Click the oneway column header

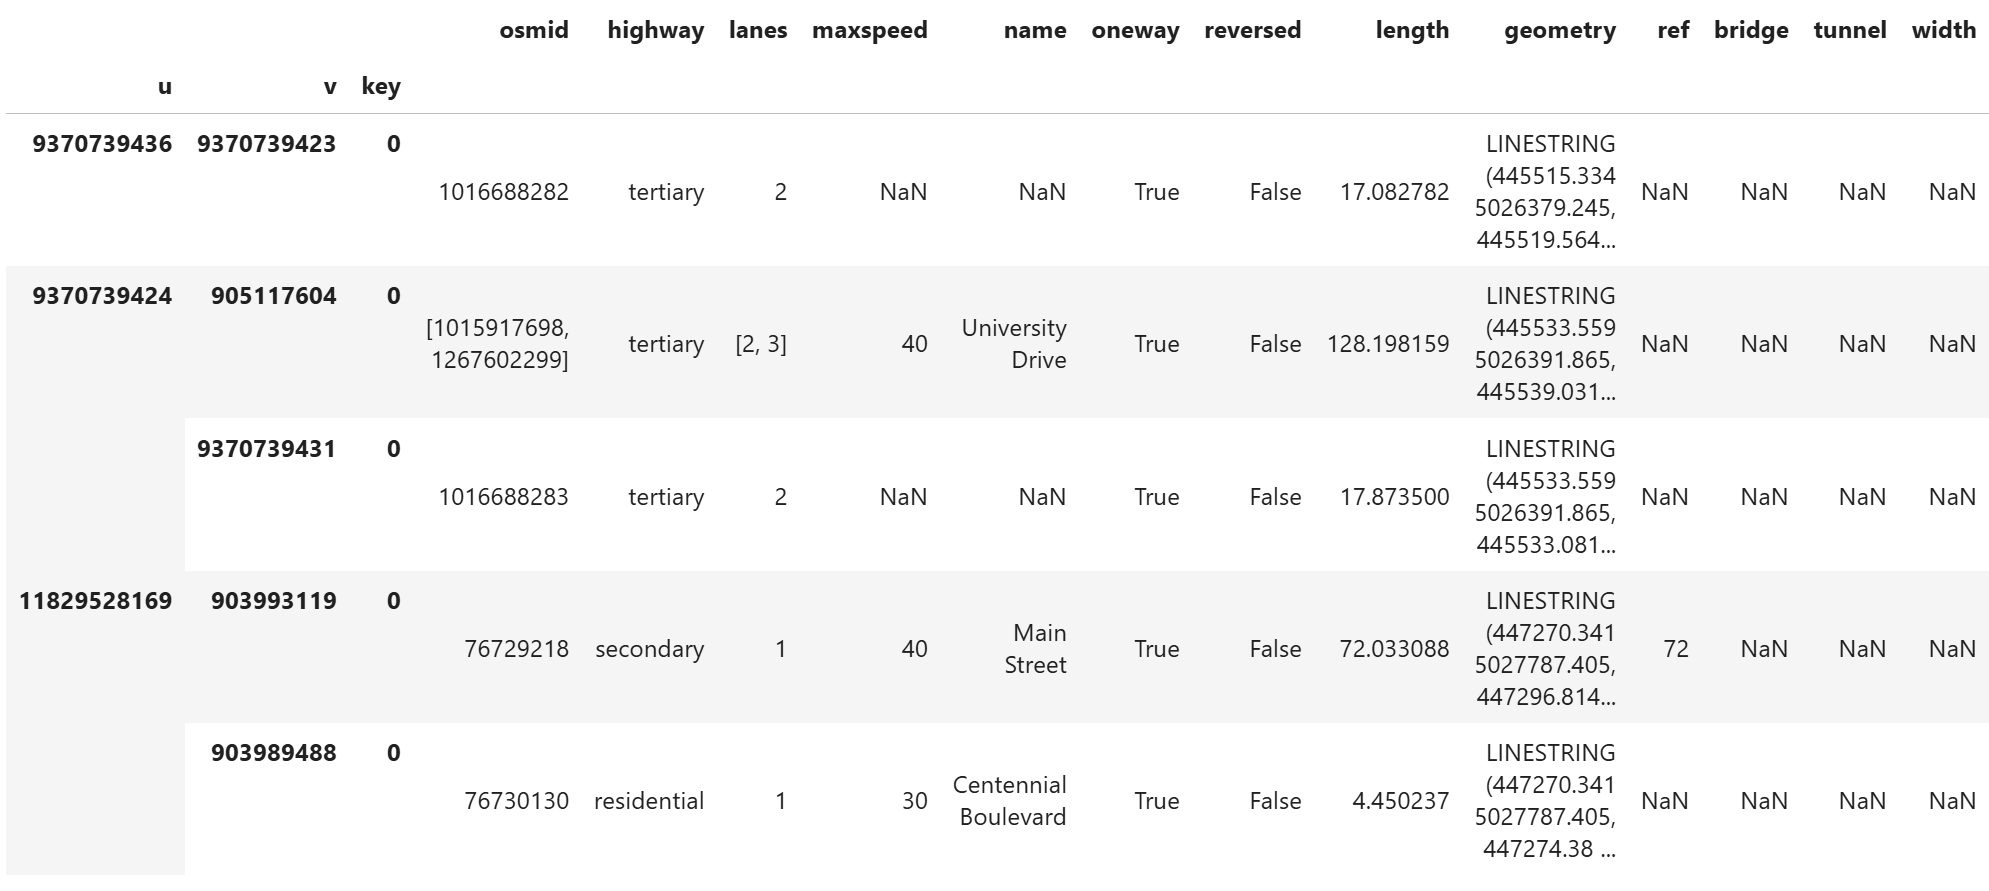pyautogui.click(x=1135, y=30)
